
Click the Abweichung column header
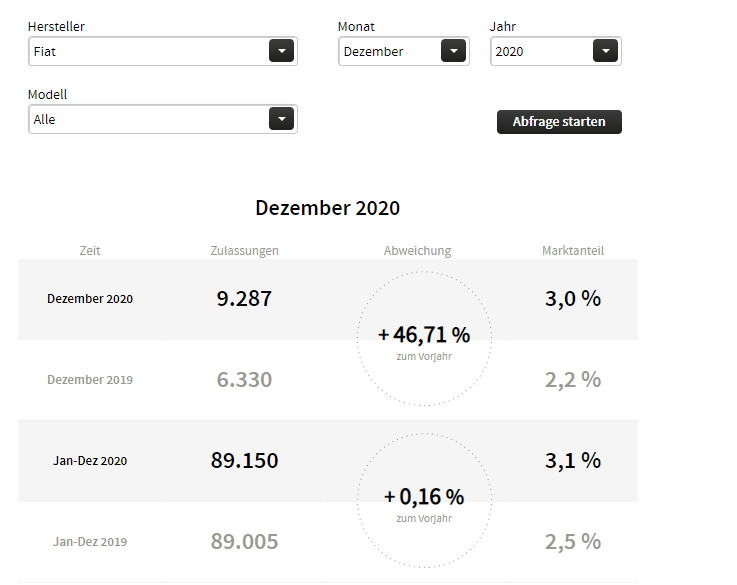point(417,251)
